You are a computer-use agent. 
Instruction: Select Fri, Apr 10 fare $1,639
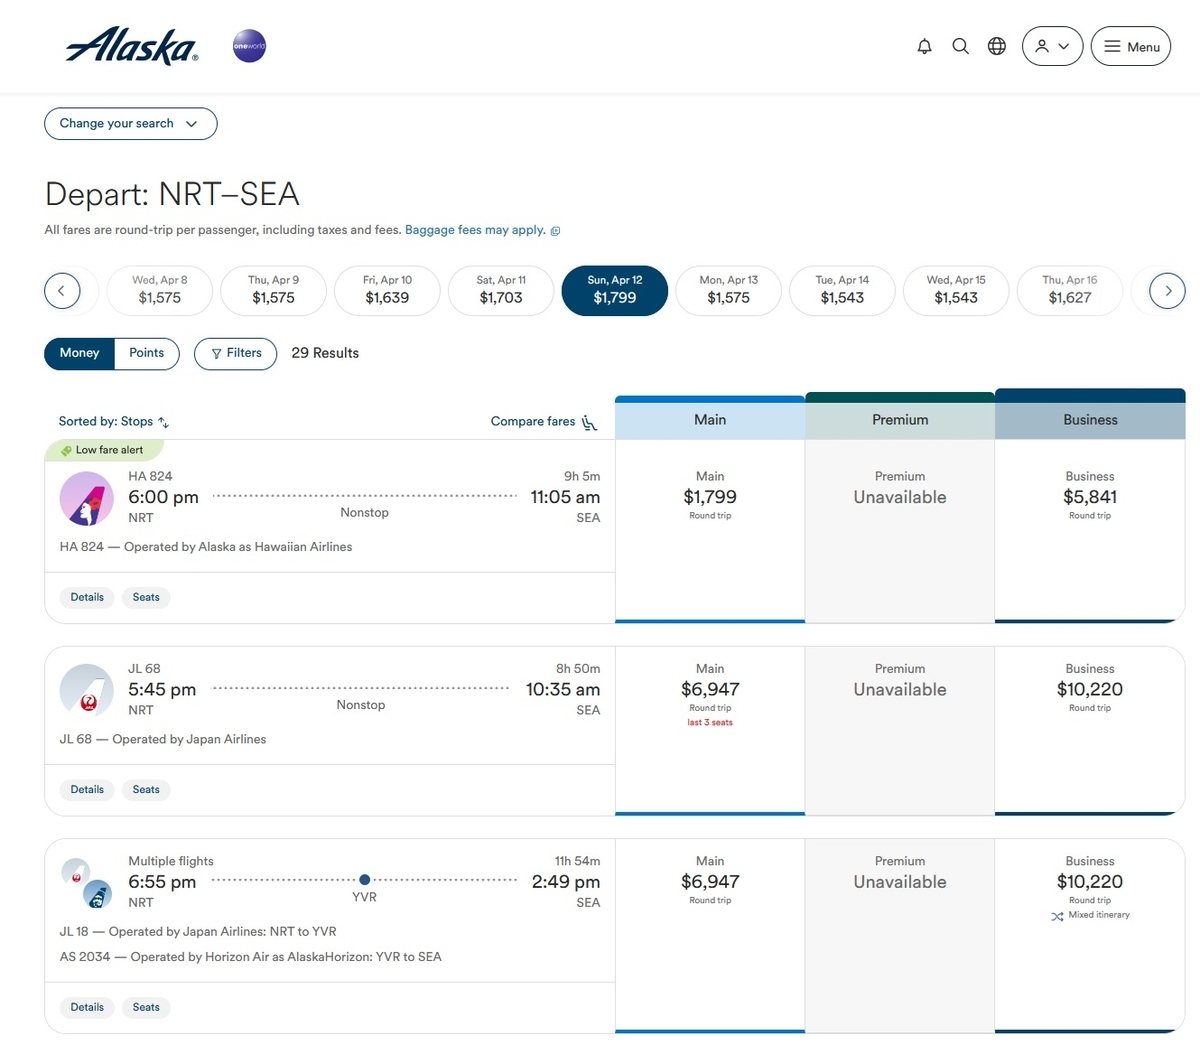click(387, 290)
